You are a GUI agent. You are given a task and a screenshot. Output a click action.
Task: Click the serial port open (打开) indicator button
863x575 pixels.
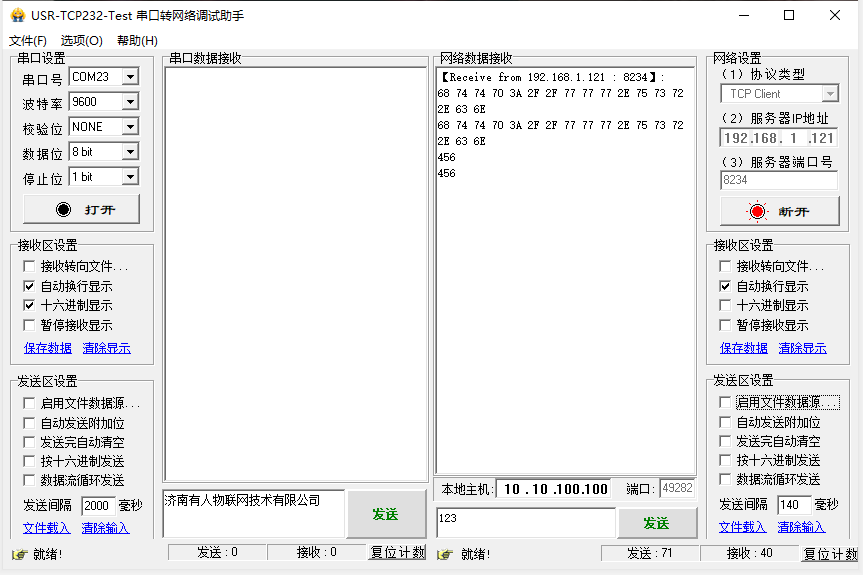pyautogui.click(x=82, y=209)
